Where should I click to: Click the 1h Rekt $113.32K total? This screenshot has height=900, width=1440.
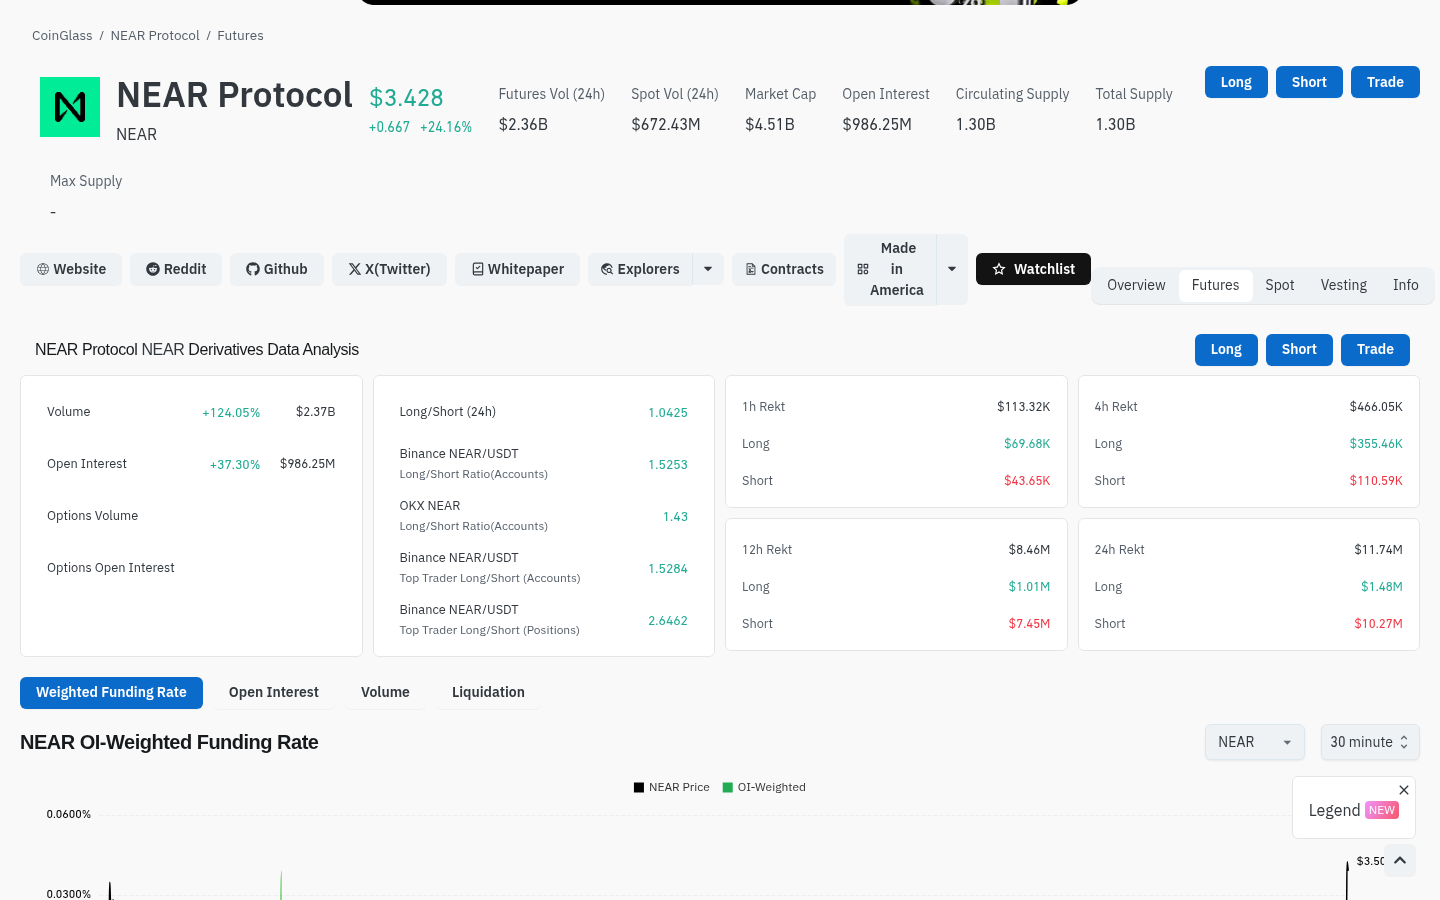(x=1024, y=407)
